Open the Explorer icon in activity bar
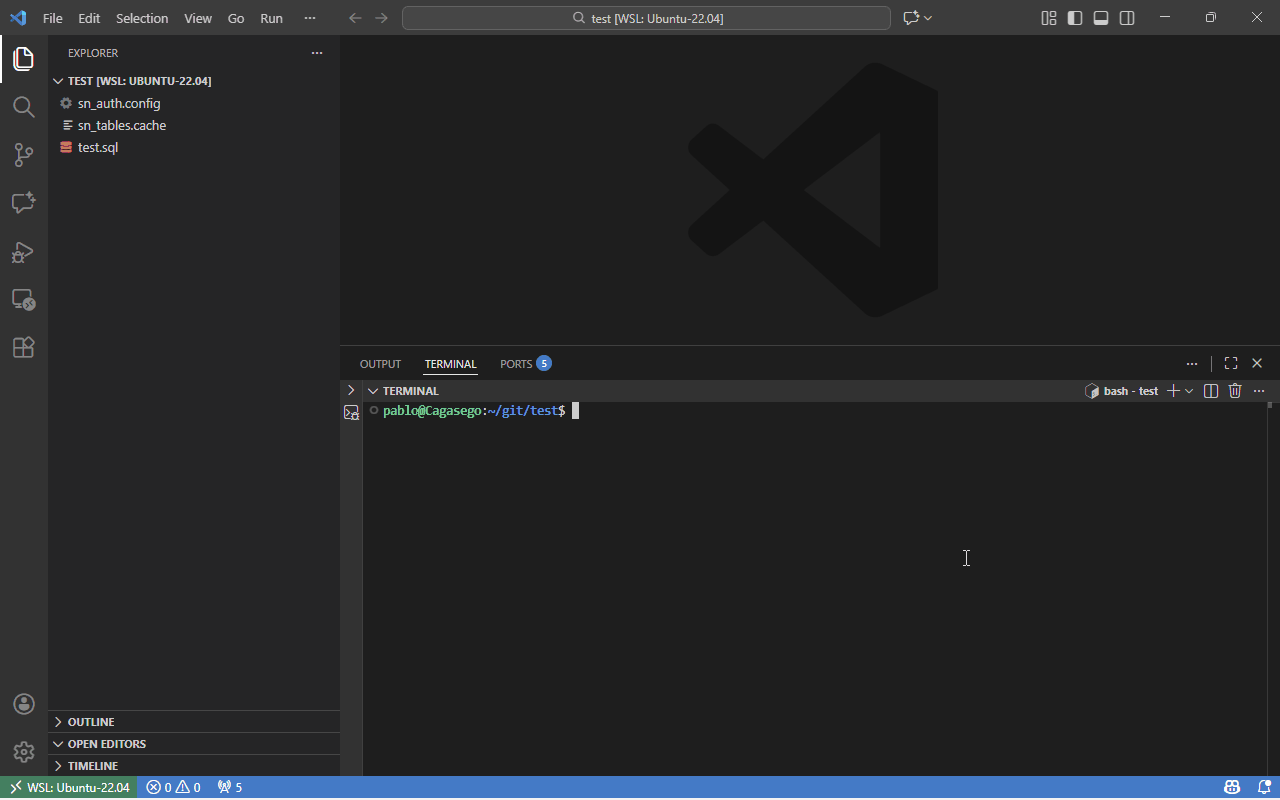The height and width of the screenshot is (800, 1280). [23, 59]
